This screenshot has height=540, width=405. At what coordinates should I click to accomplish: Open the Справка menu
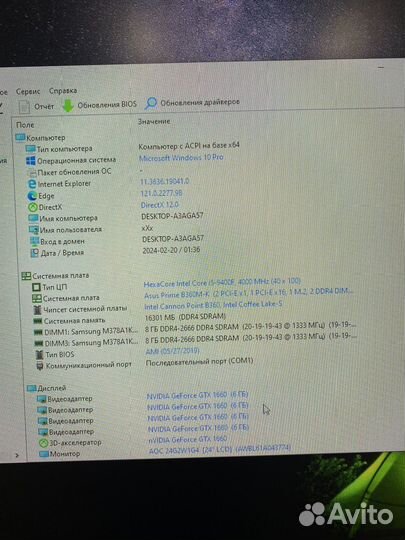[63, 91]
